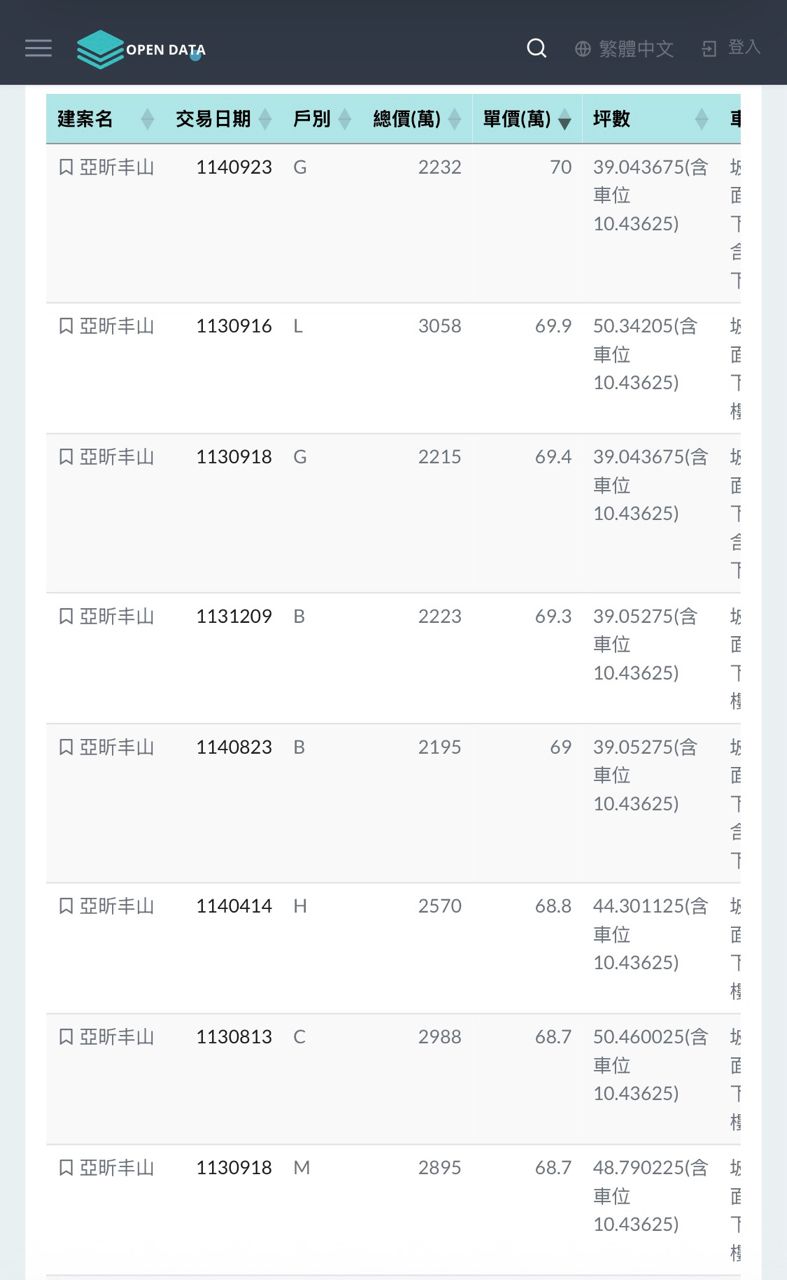
Task: Toggle 單價(萬) sort direction arrow
Action: [x=564, y=120]
